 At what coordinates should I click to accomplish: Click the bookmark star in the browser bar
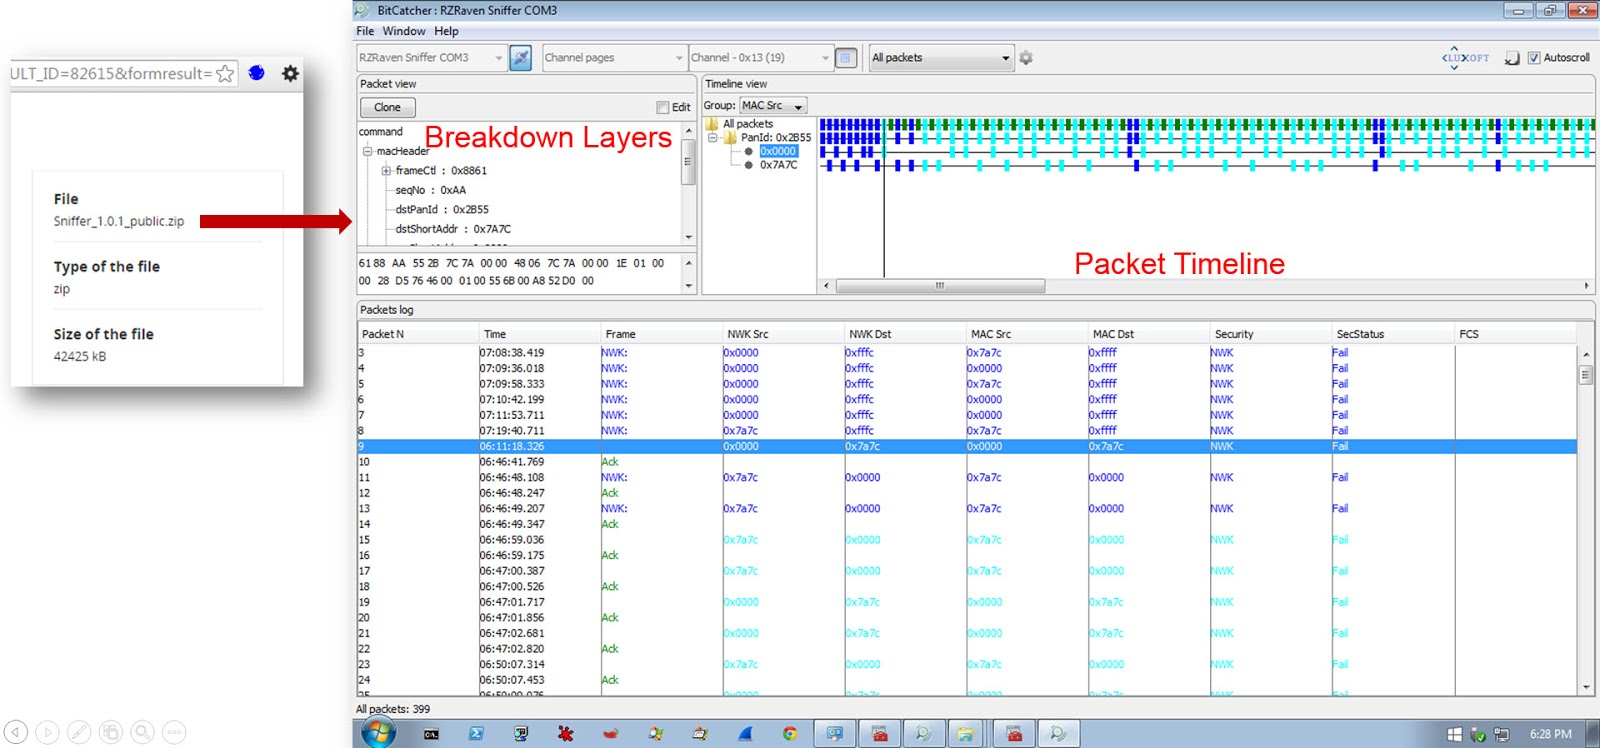point(225,73)
